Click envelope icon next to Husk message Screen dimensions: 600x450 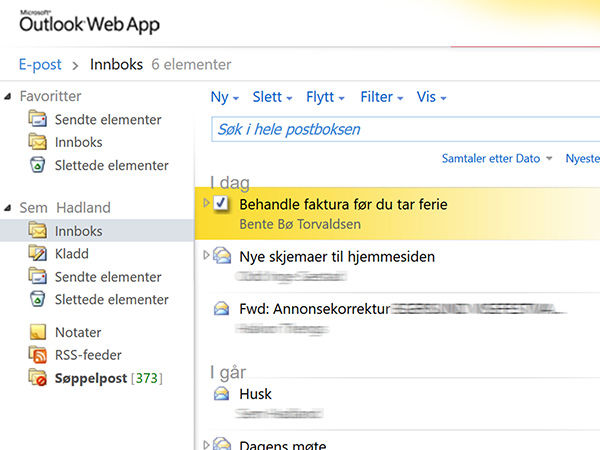(222, 394)
